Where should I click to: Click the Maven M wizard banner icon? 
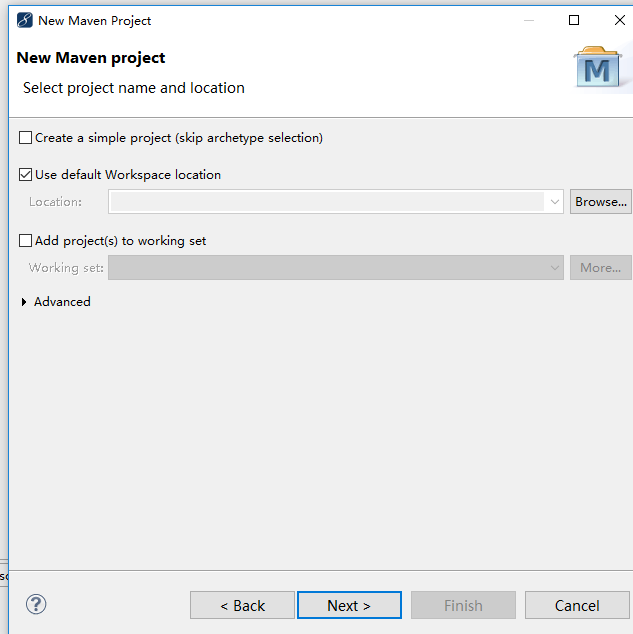point(597,68)
